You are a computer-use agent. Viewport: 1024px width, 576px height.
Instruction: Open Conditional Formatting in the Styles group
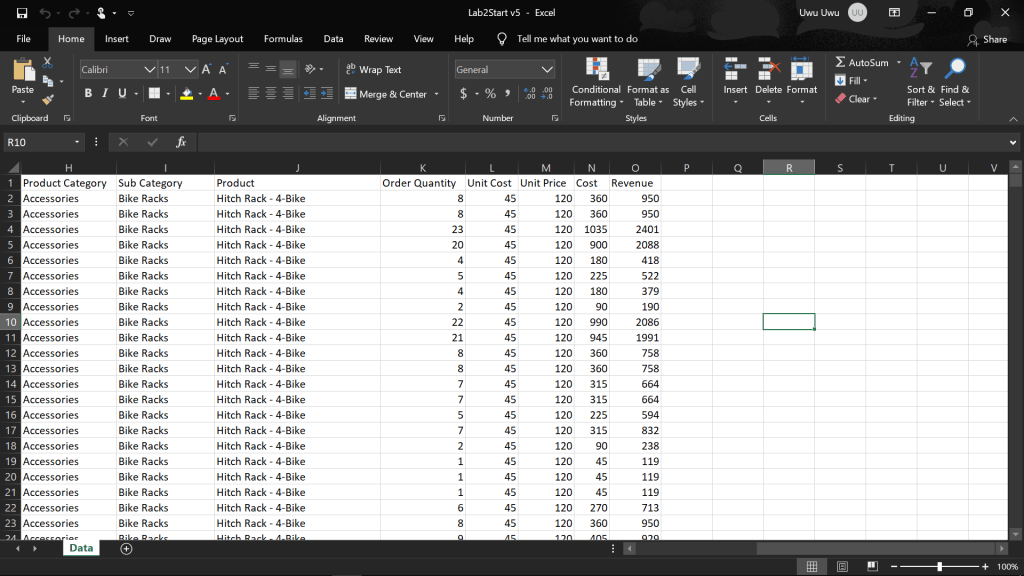click(x=595, y=82)
